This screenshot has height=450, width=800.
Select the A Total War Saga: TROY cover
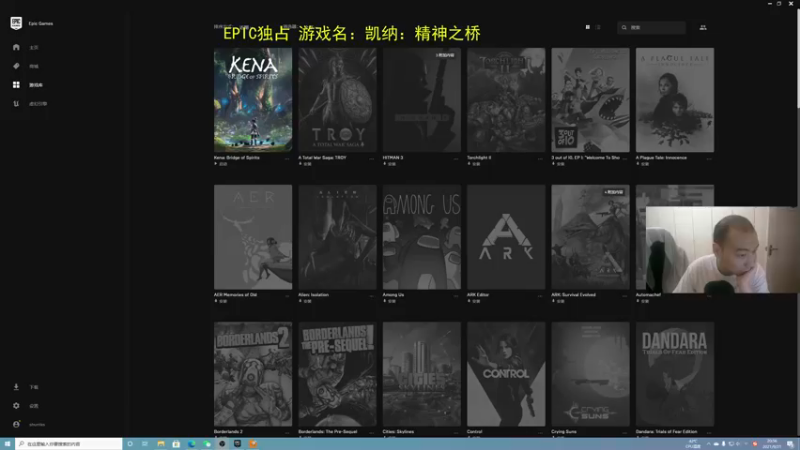pyautogui.click(x=337, y=100)
